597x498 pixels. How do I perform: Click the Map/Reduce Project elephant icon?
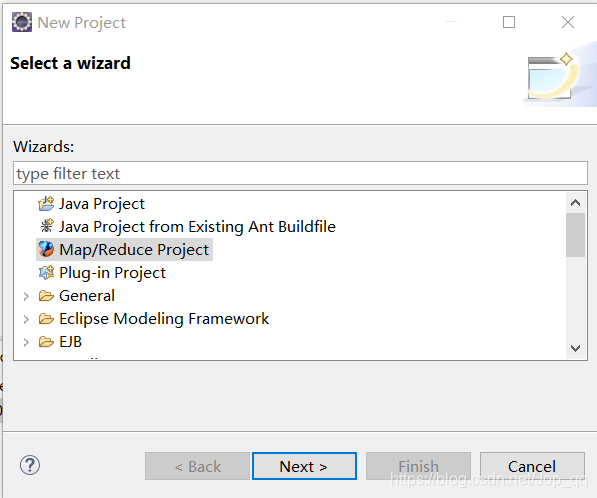[x=46, y=249]
